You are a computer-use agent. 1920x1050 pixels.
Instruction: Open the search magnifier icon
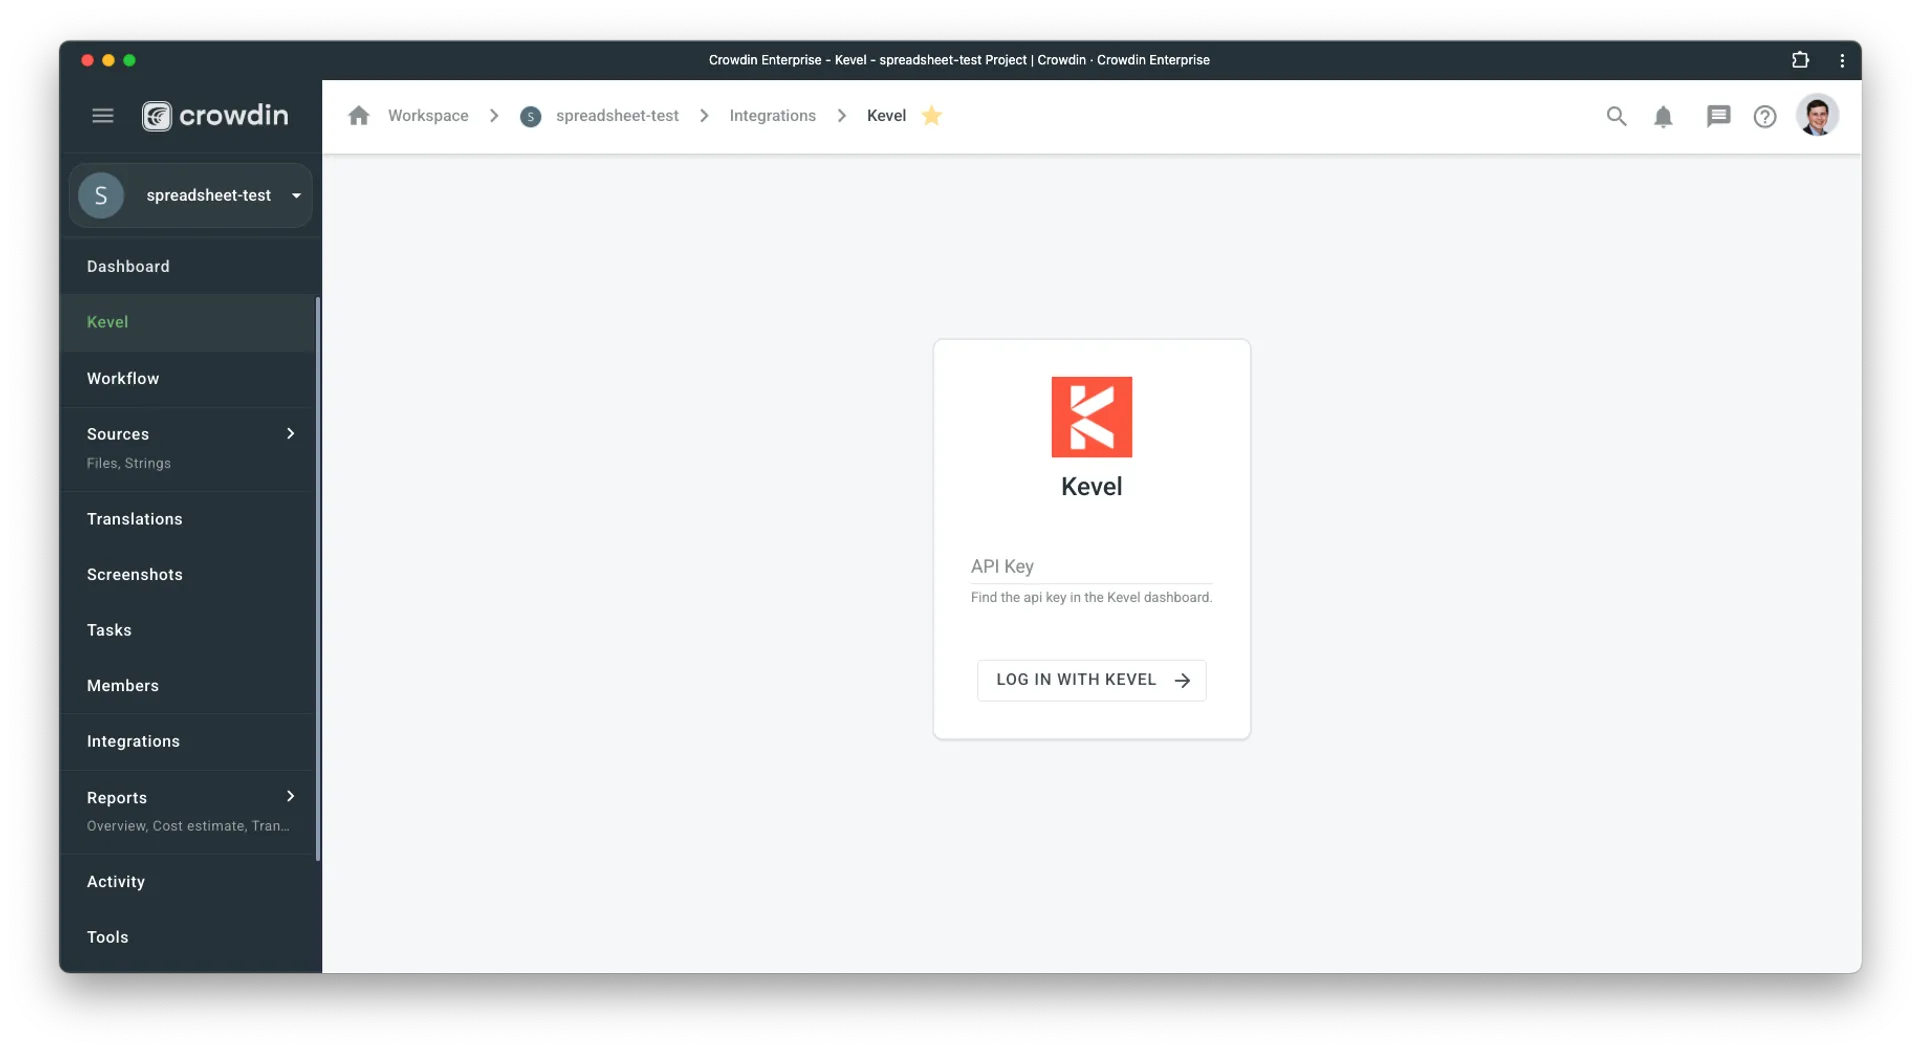click(x=1616, y=116)
